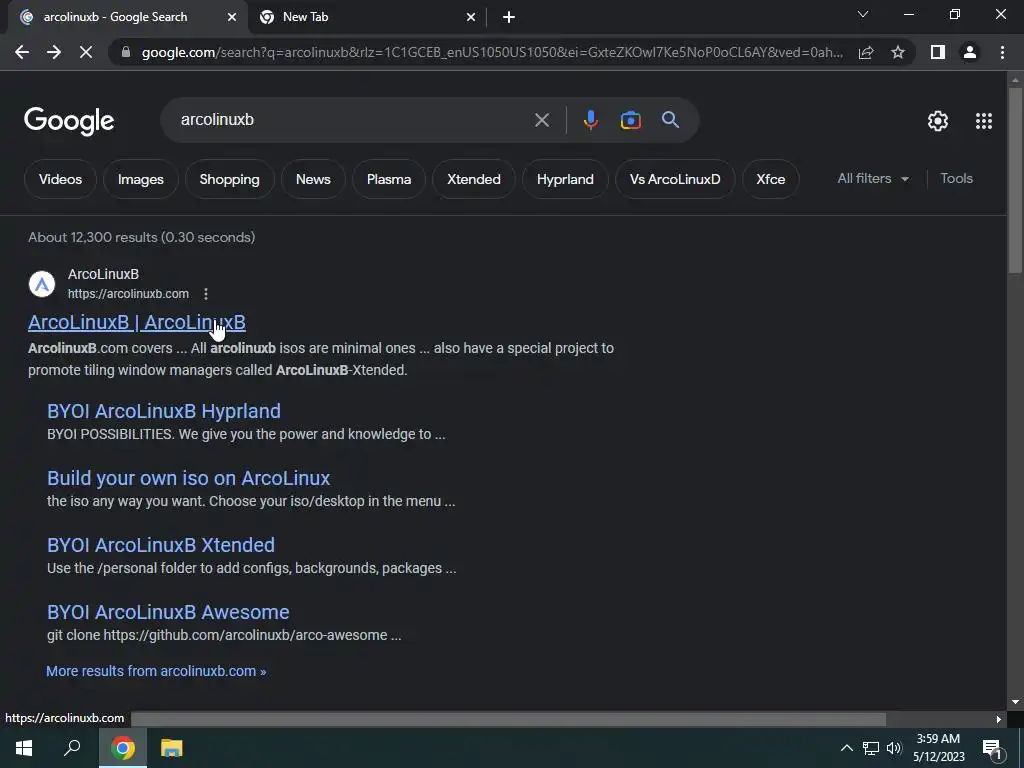Open File Explorer from the taskbar
1024x768 pixels.
coord(172,748)
